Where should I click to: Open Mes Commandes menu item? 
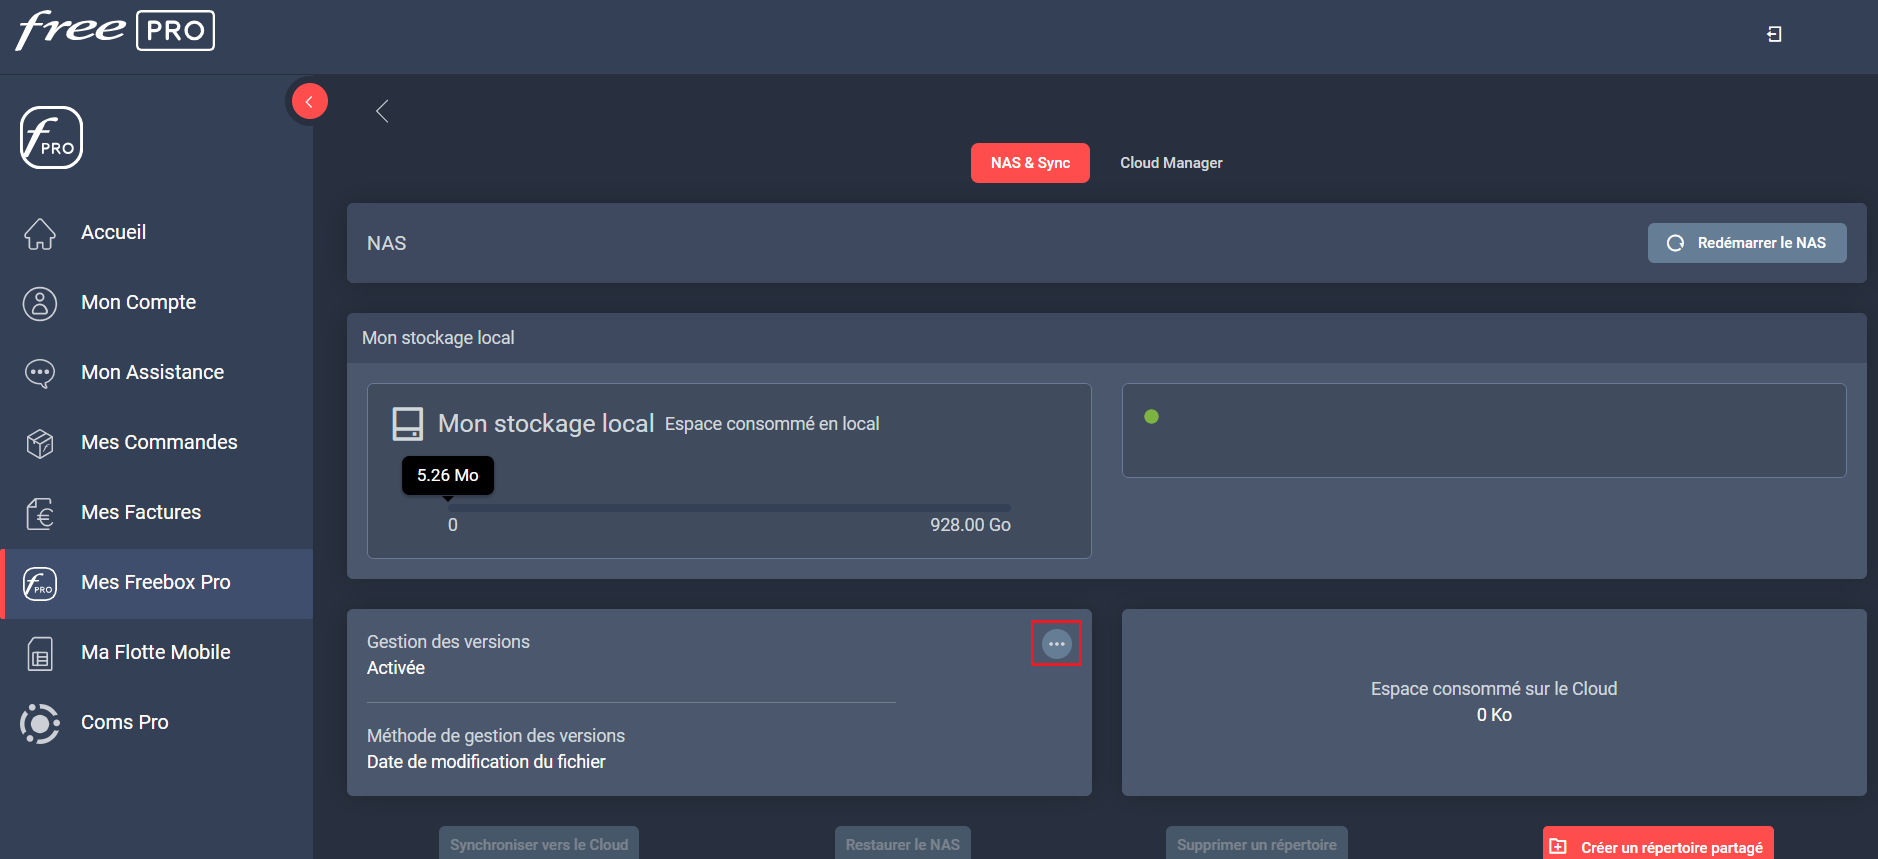pos(156,443)
